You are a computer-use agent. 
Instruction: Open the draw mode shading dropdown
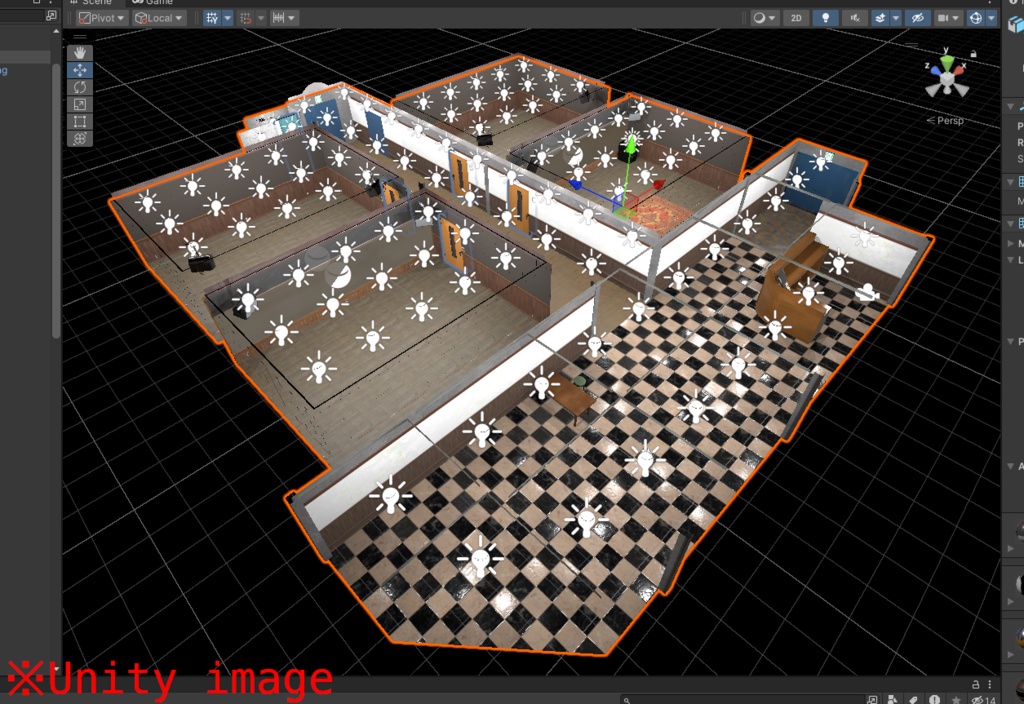coord(763,18)
